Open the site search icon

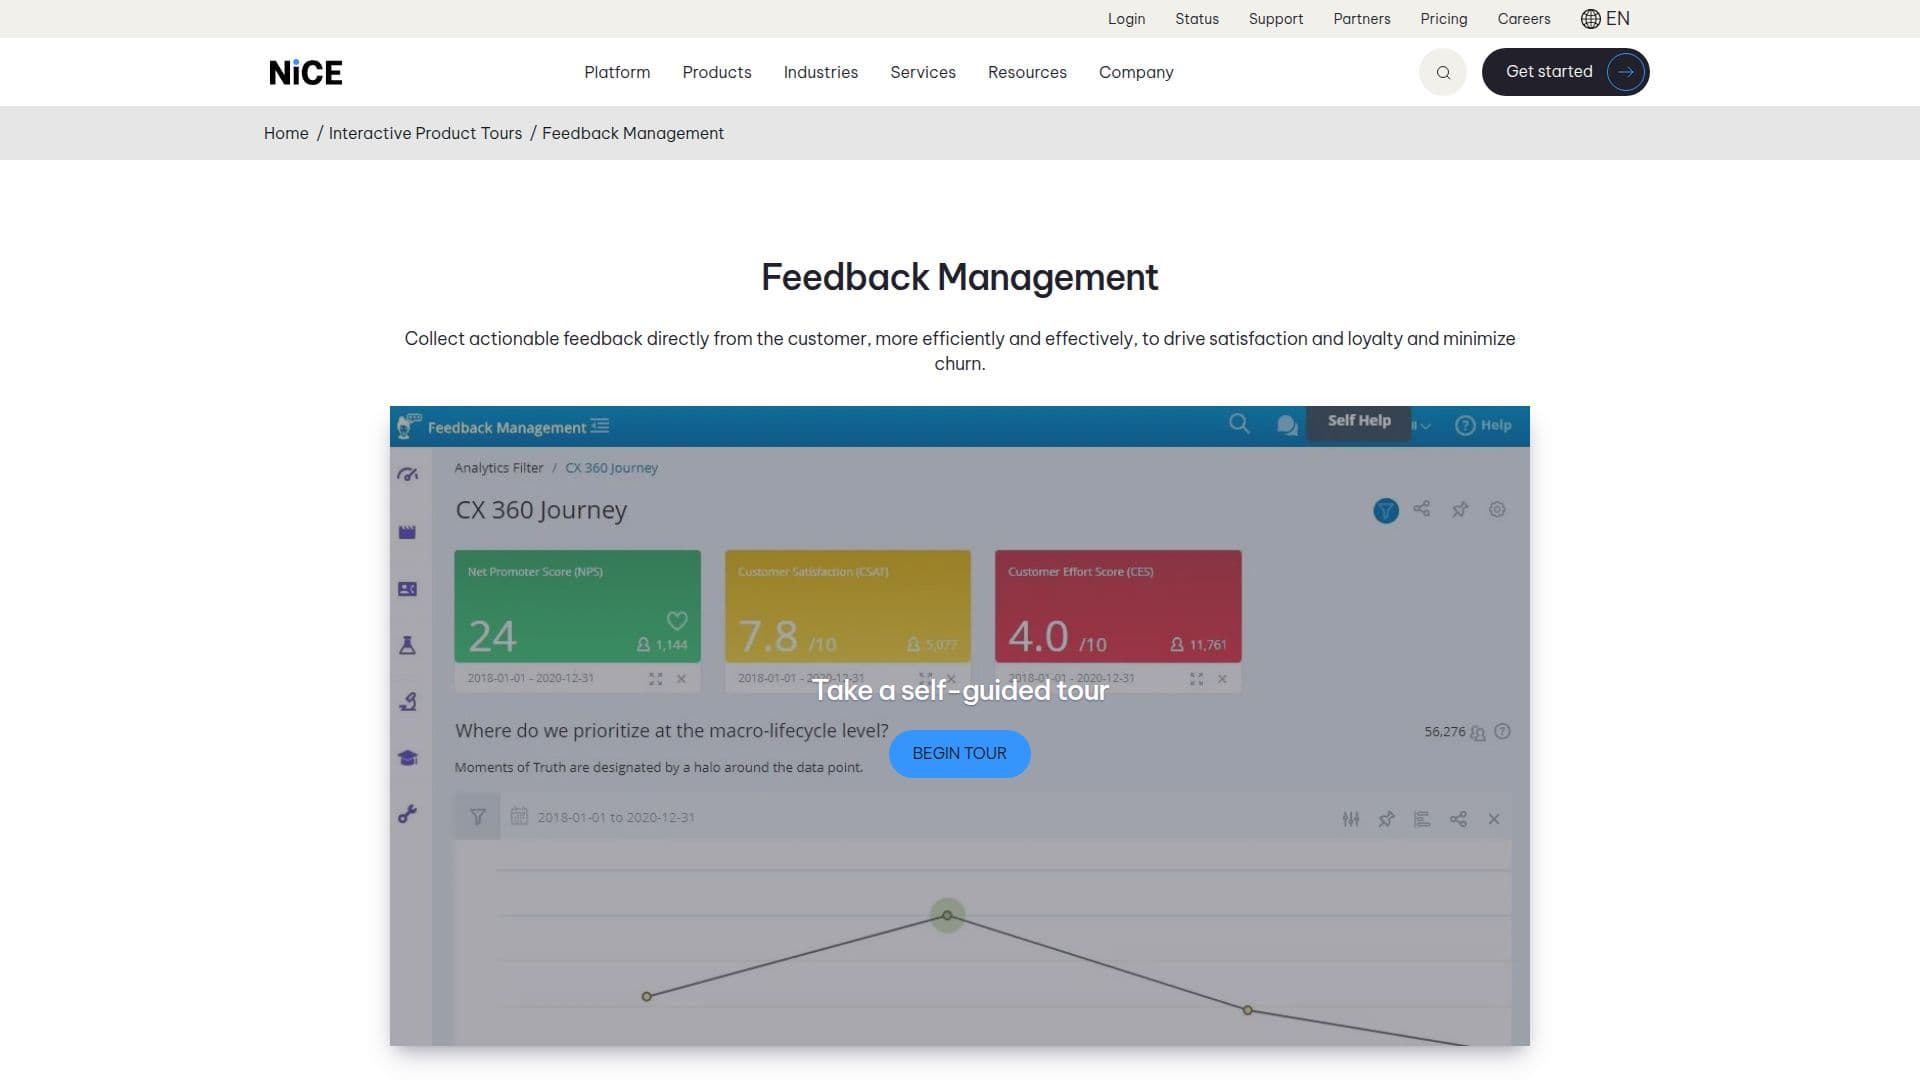pyautogui.click(x=1443, y=72)
